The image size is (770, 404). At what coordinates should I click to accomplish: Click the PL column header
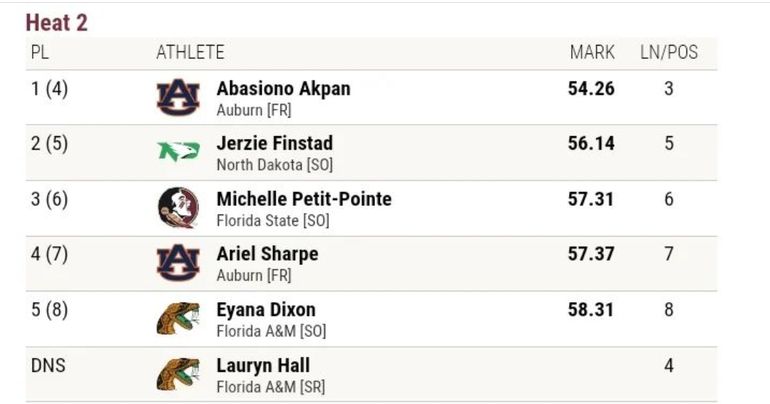[x=39, y=53]
